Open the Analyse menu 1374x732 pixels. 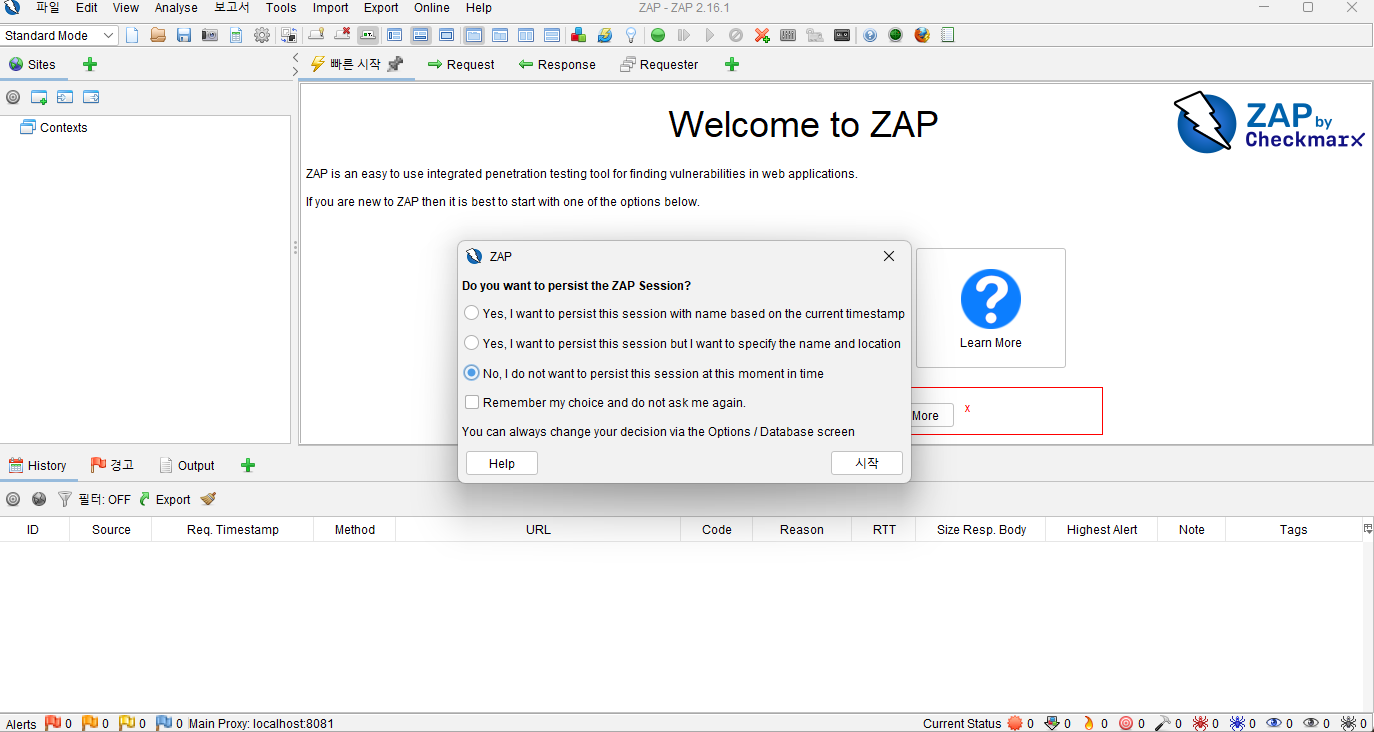(176, 7)
